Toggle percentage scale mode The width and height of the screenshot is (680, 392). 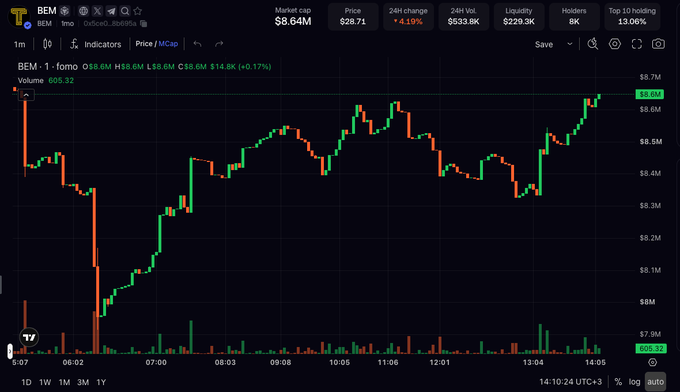618,382
